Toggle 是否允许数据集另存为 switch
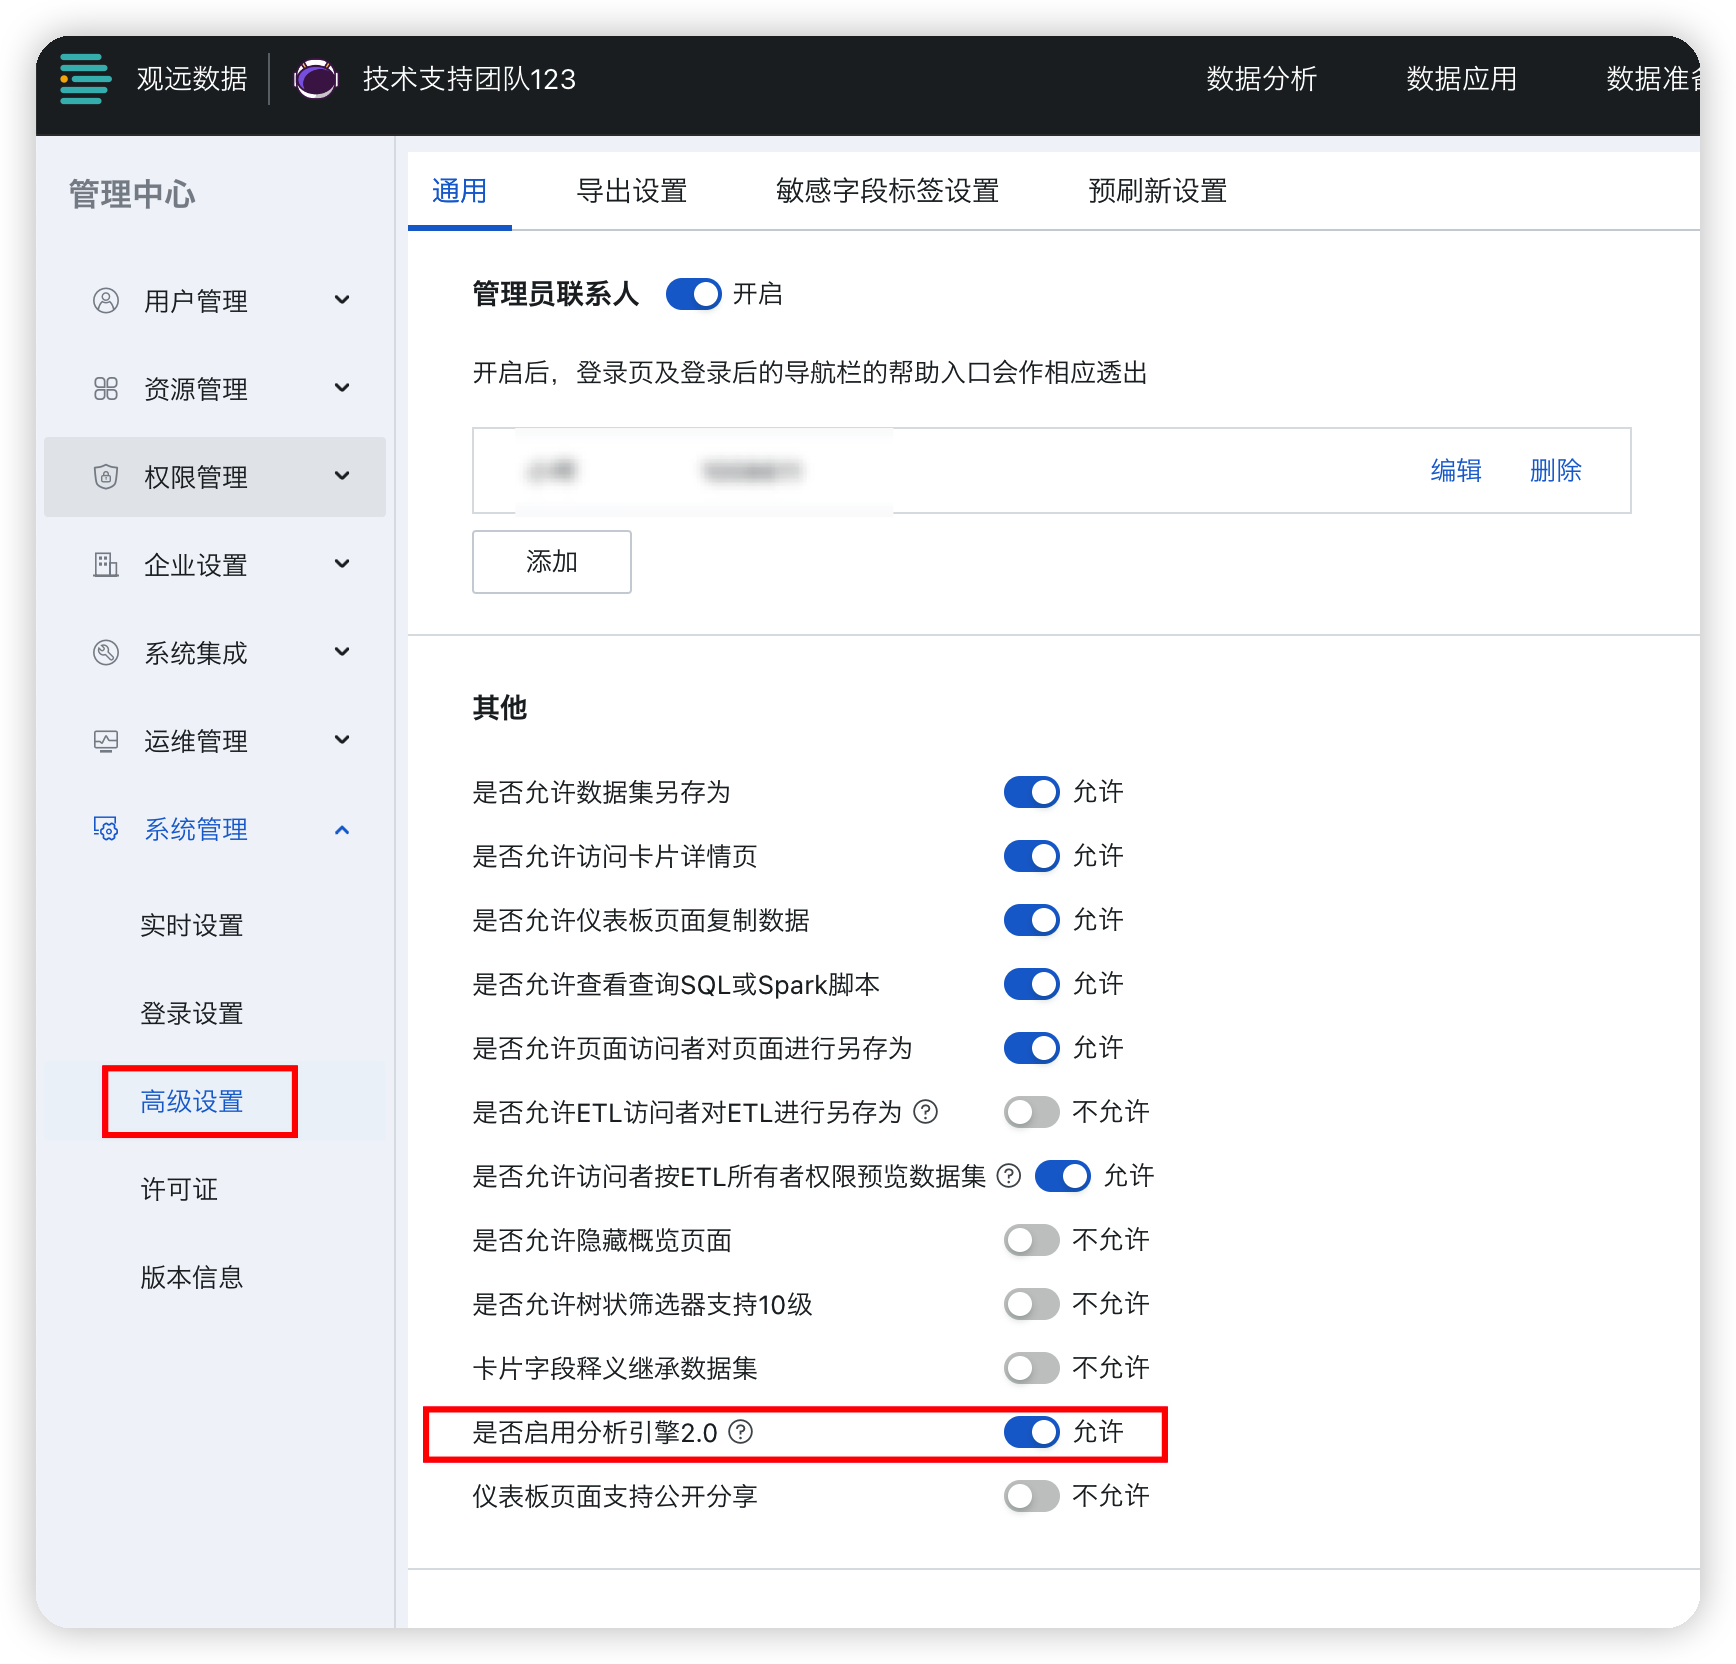 pyautogui.click(x=1032, y=792)
